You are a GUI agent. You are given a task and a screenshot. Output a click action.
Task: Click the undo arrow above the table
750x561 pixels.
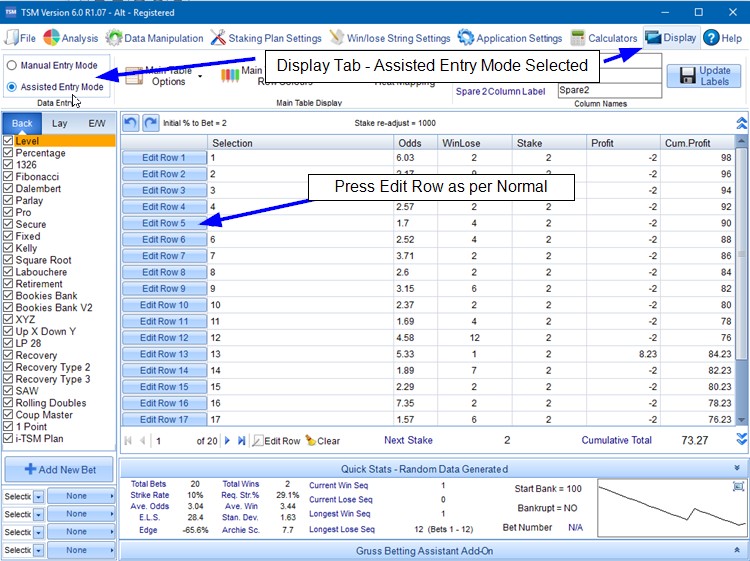tap(130, 122)
